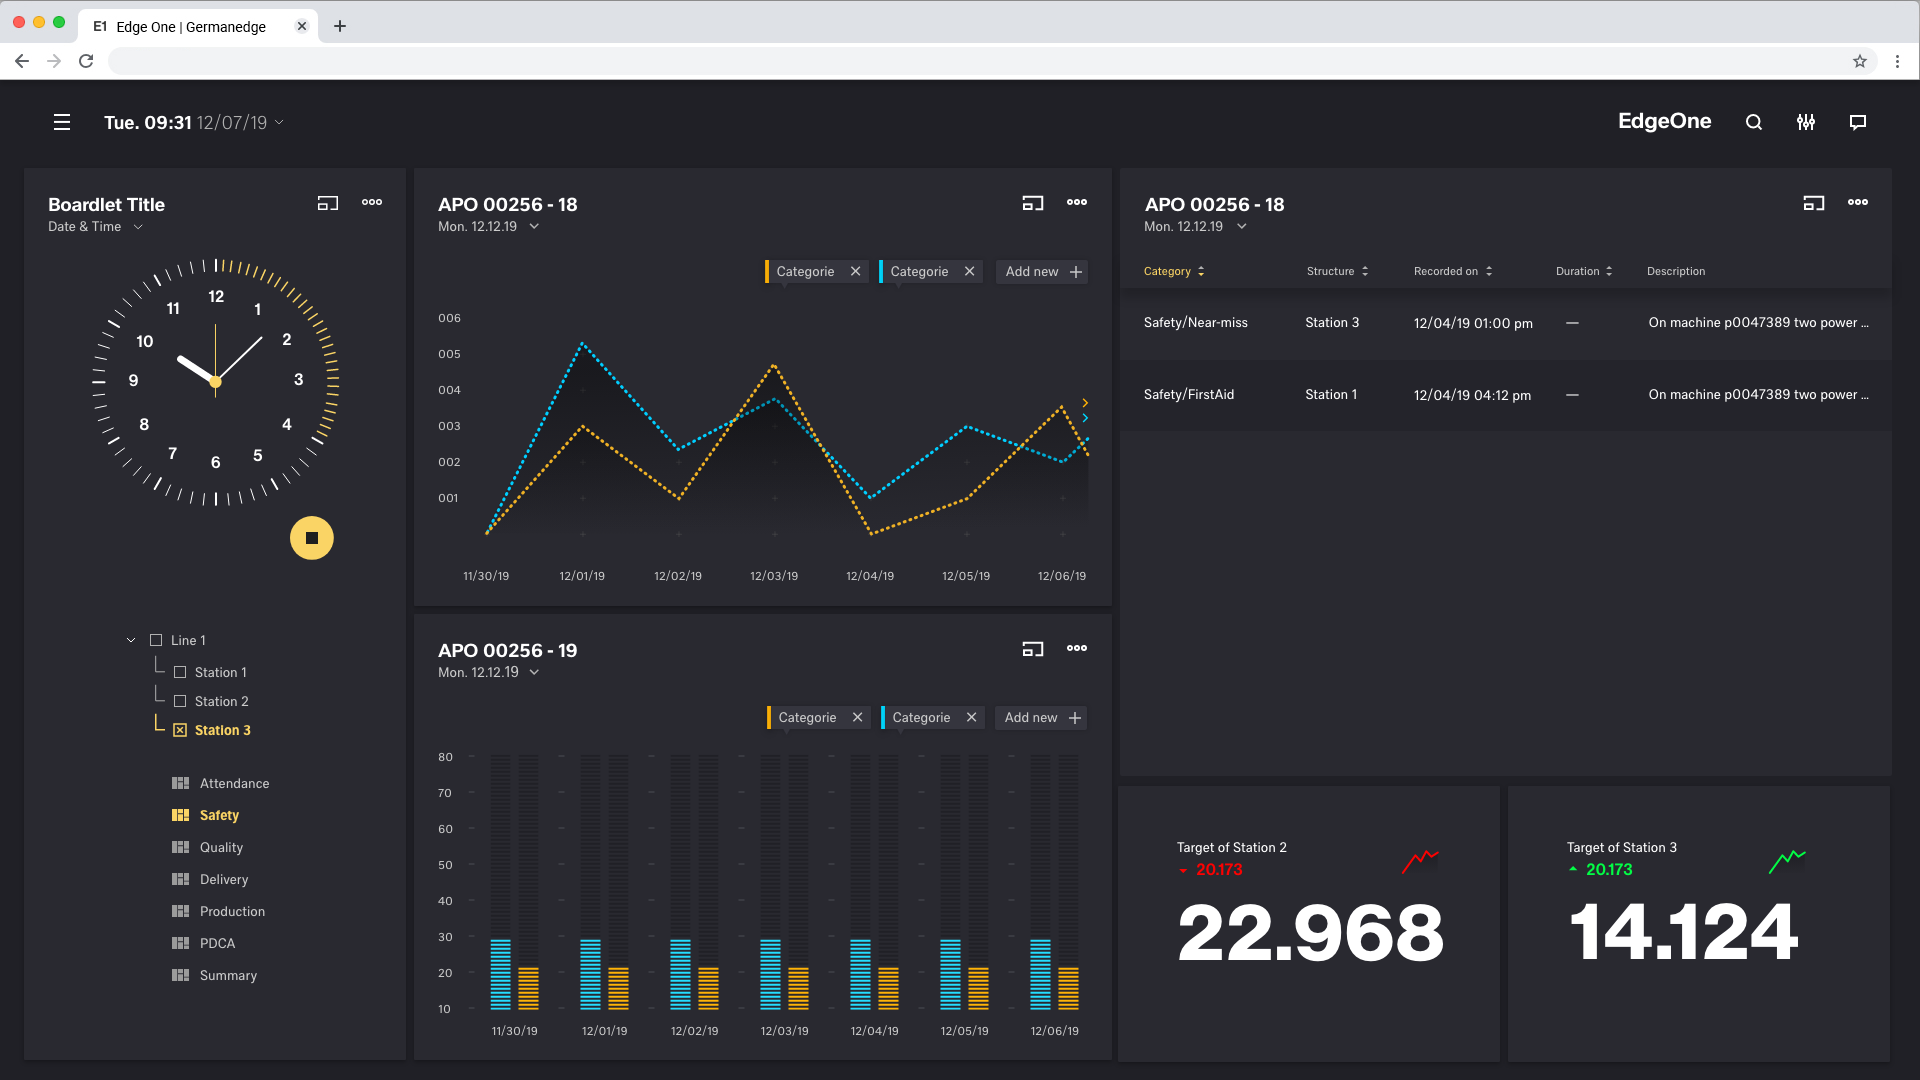Sort the table by Recorded on
1920x1080 pixels.
(1452, 271)
